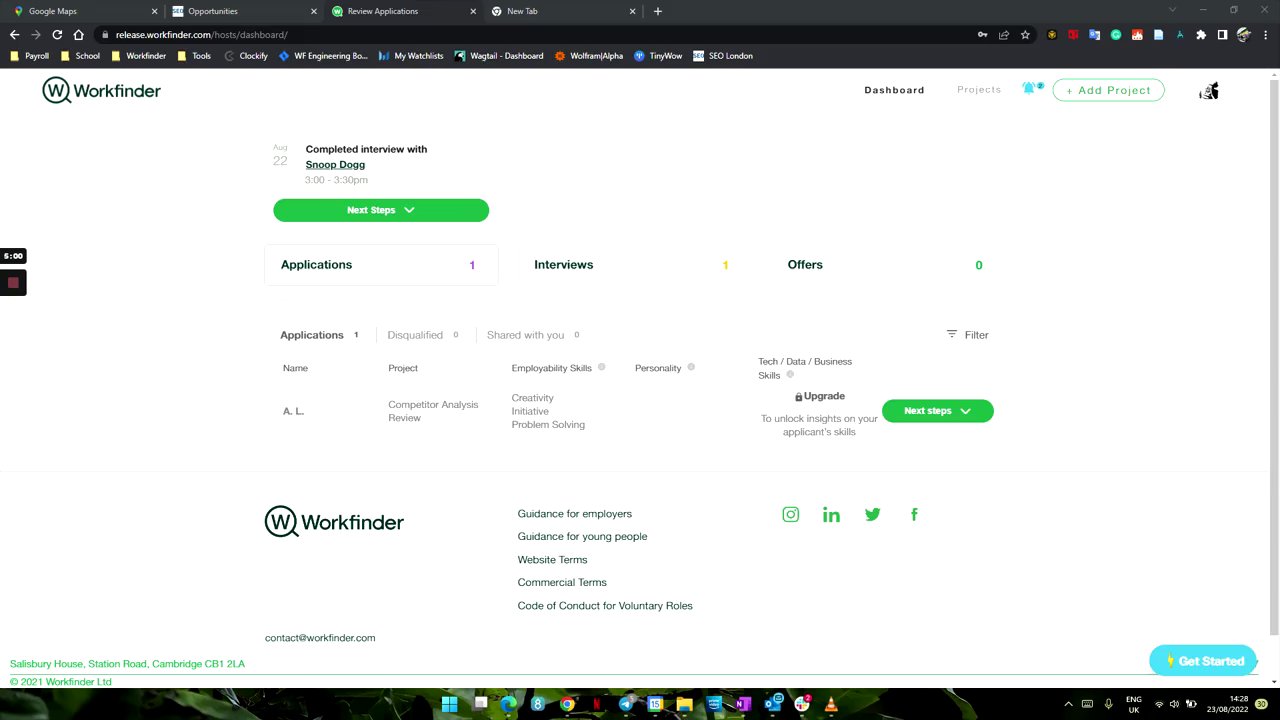Open the Dashboard nav item
1280x720 pixels.
894,90
